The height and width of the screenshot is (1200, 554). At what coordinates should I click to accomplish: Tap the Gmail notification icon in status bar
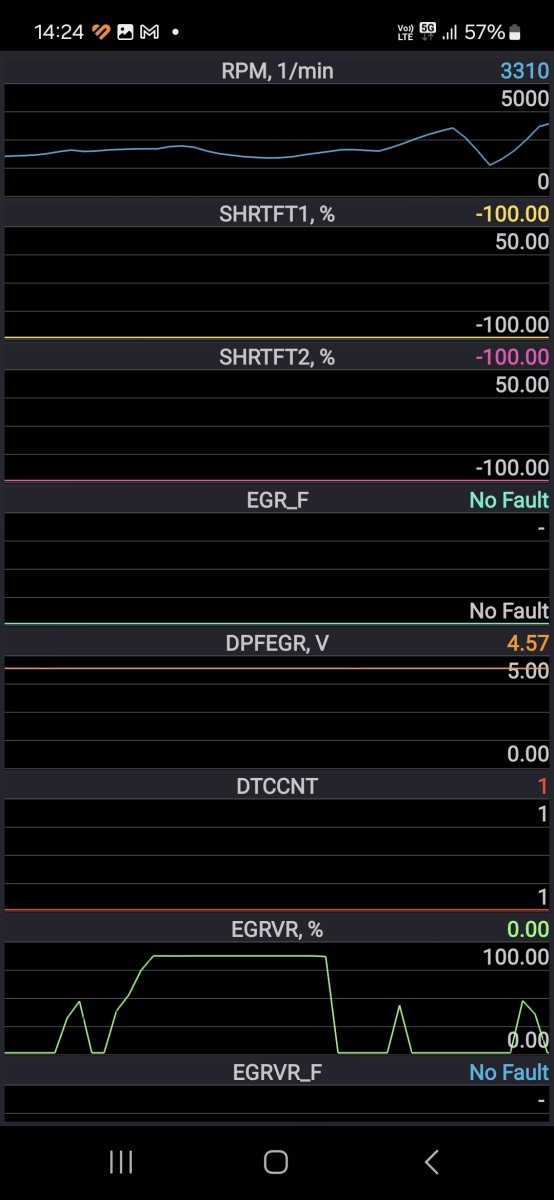point(150,32)
